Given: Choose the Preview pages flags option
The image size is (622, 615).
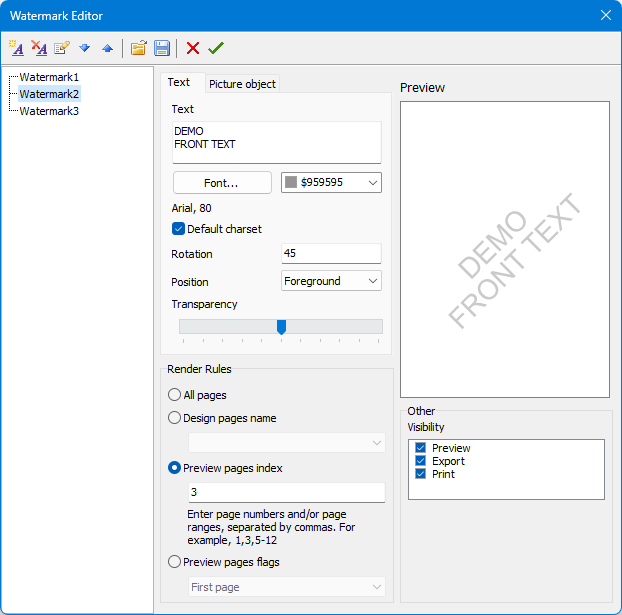Looking at the screenshot, I should [175, 562].
